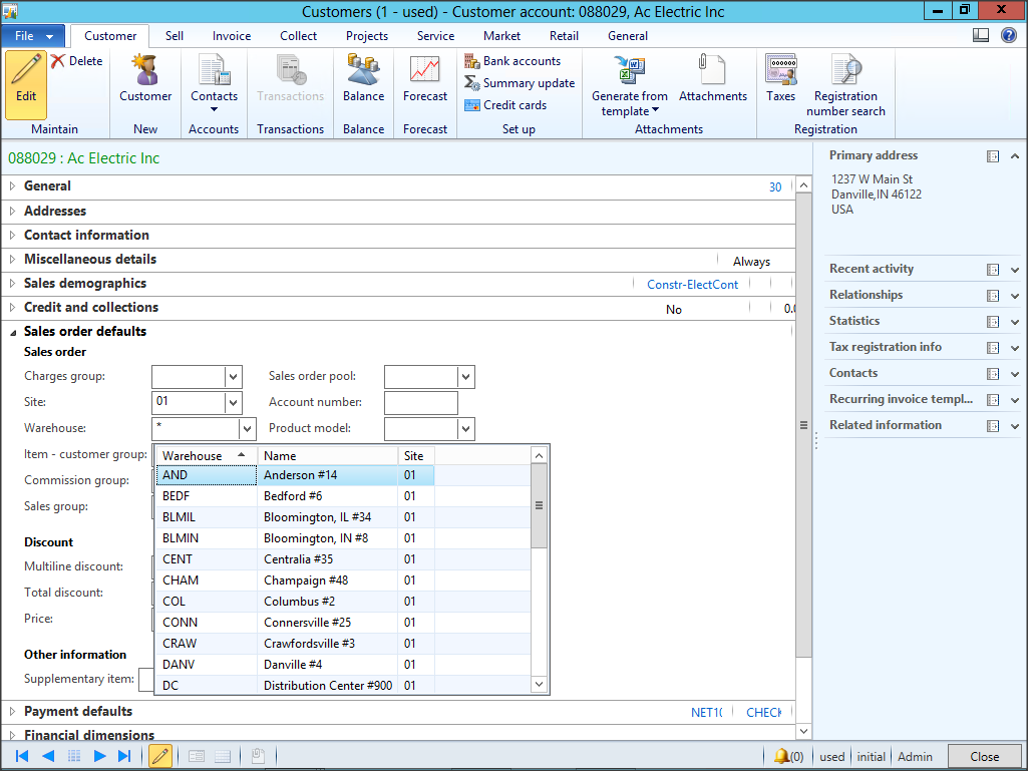Image resolution: width=1028 pixels, height=771 pixels.
Task: Open the Charges group dropdown
Action: point(233,377)
